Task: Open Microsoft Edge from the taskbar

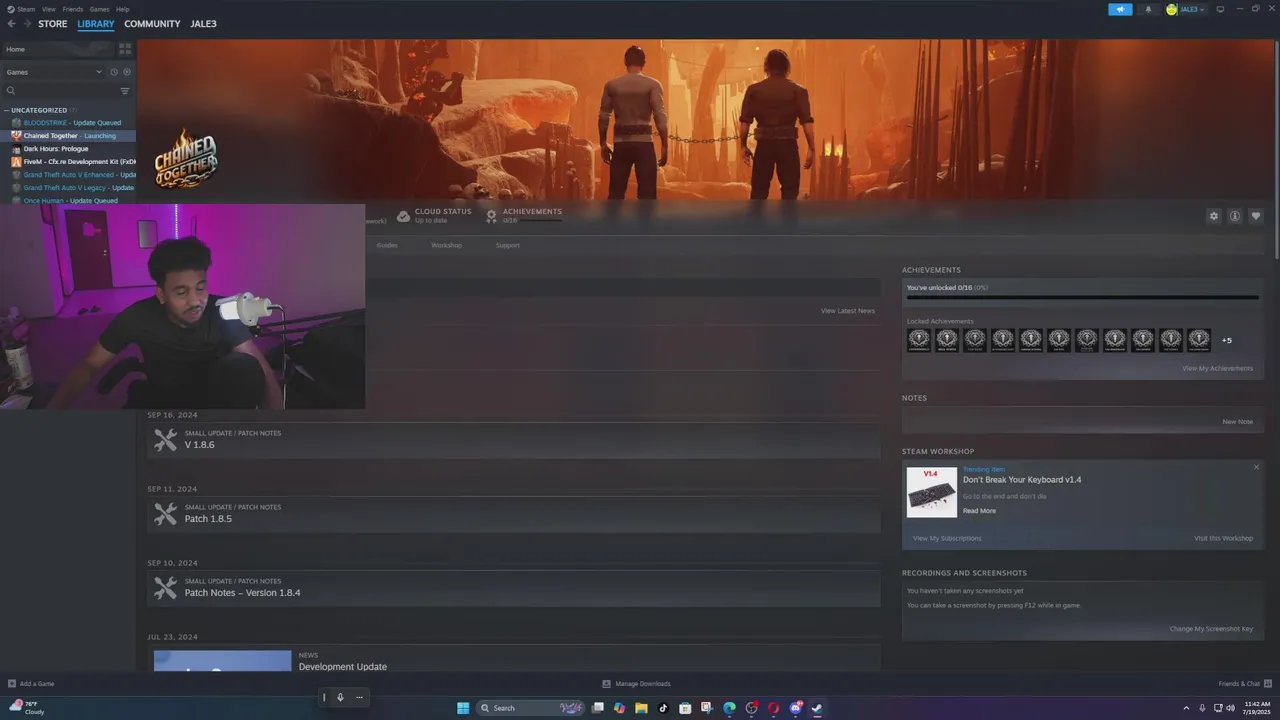Action: coord(729,708)
